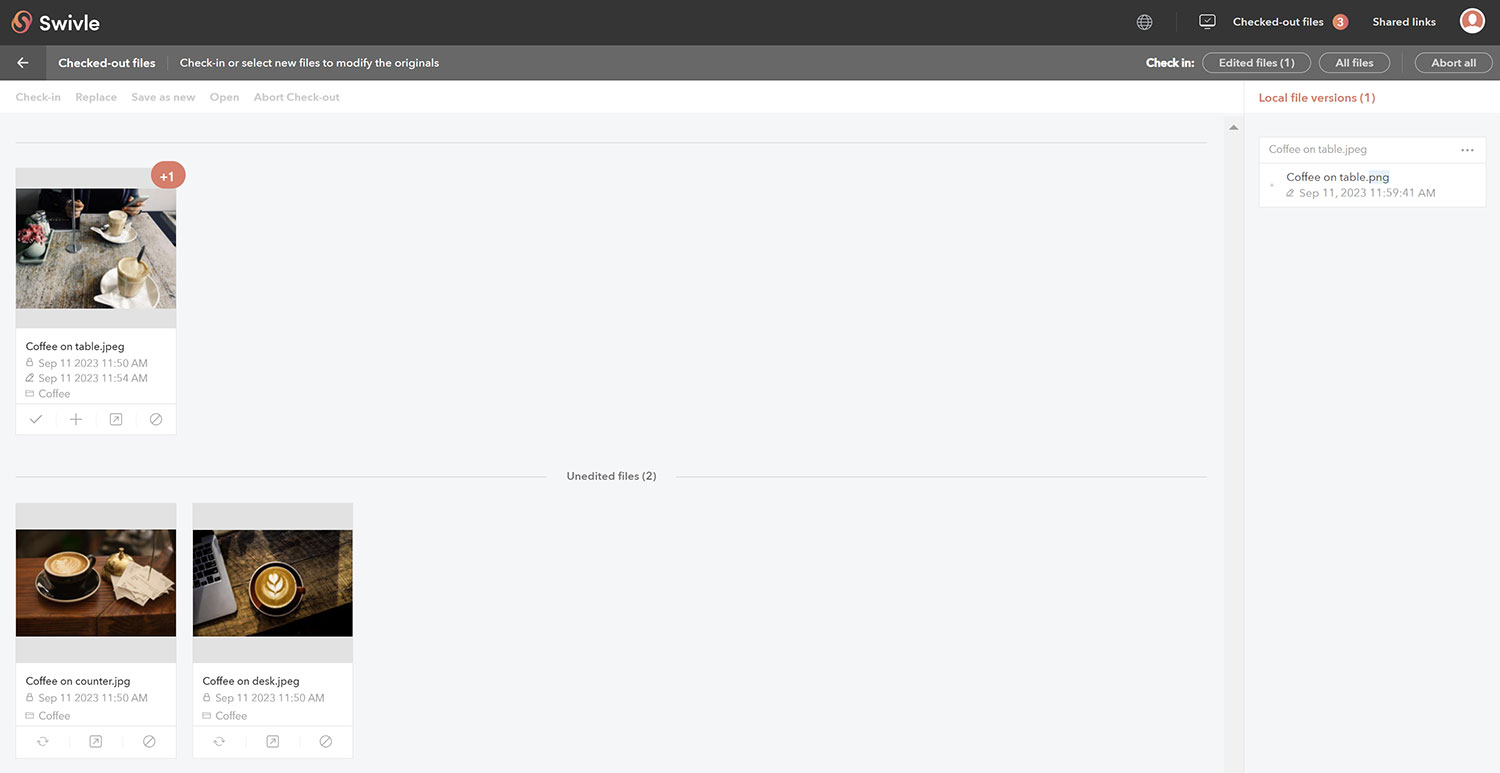Check in Edited files (1)
Viewport: 1500px width, 773px height.
coord(1256,62)
